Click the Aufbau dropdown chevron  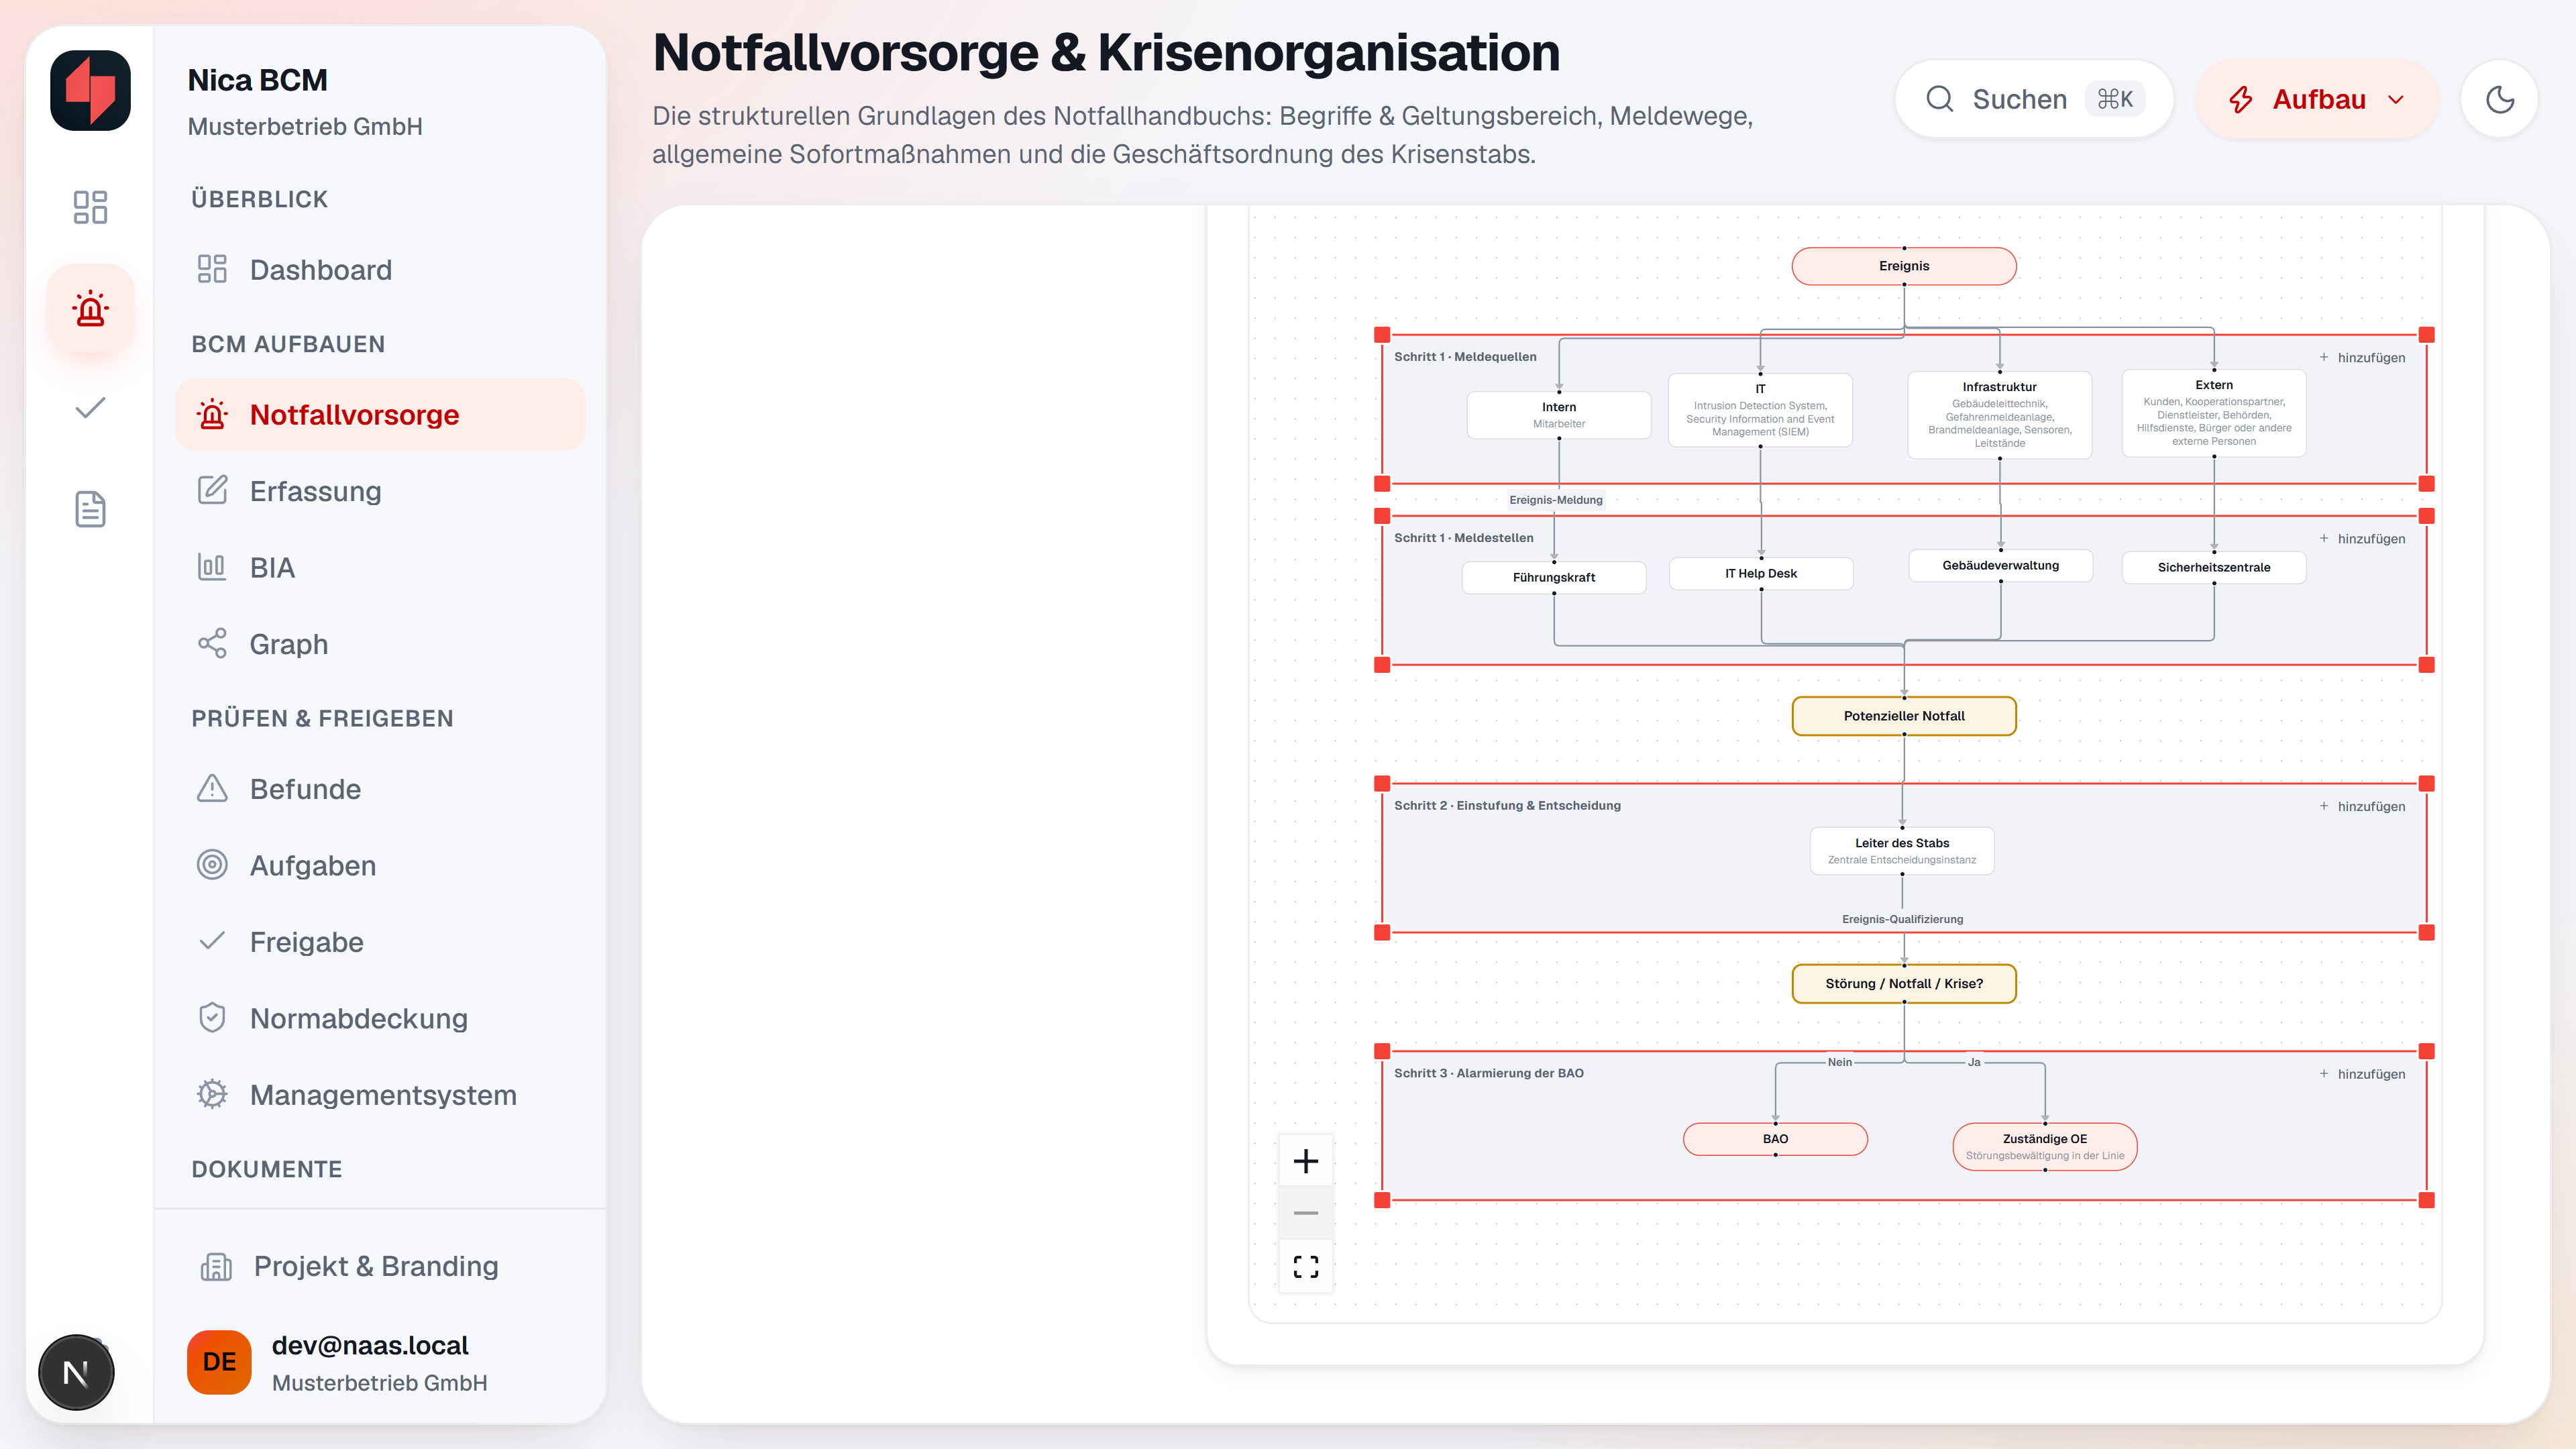coord(2396,100)
